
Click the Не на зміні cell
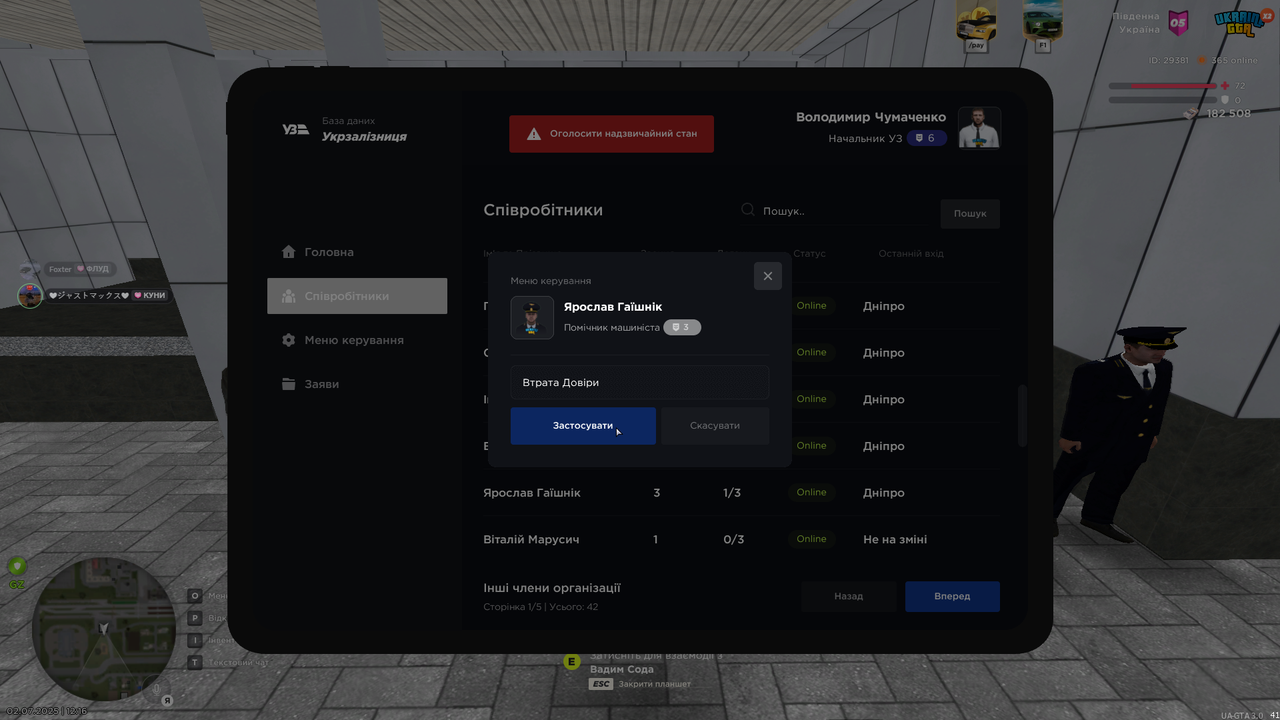pos(895,540)
